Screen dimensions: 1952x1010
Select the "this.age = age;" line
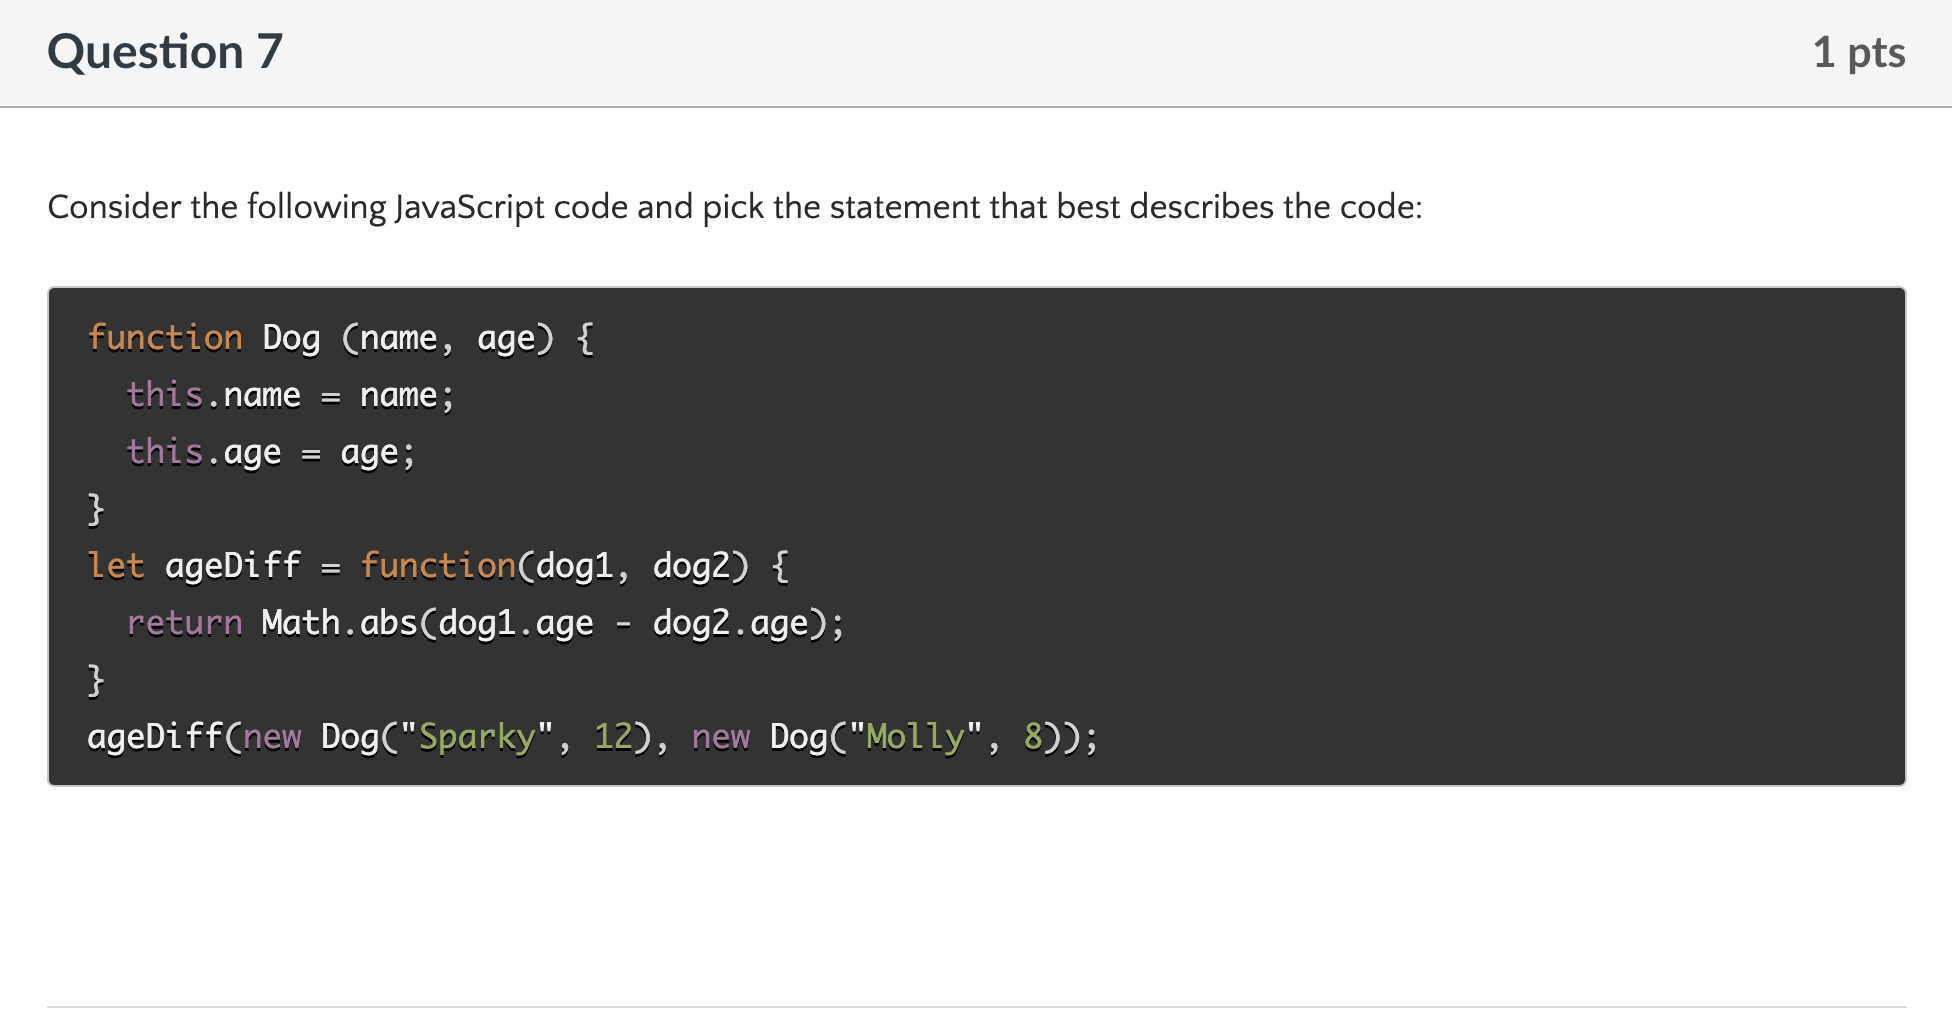point(270,451)
